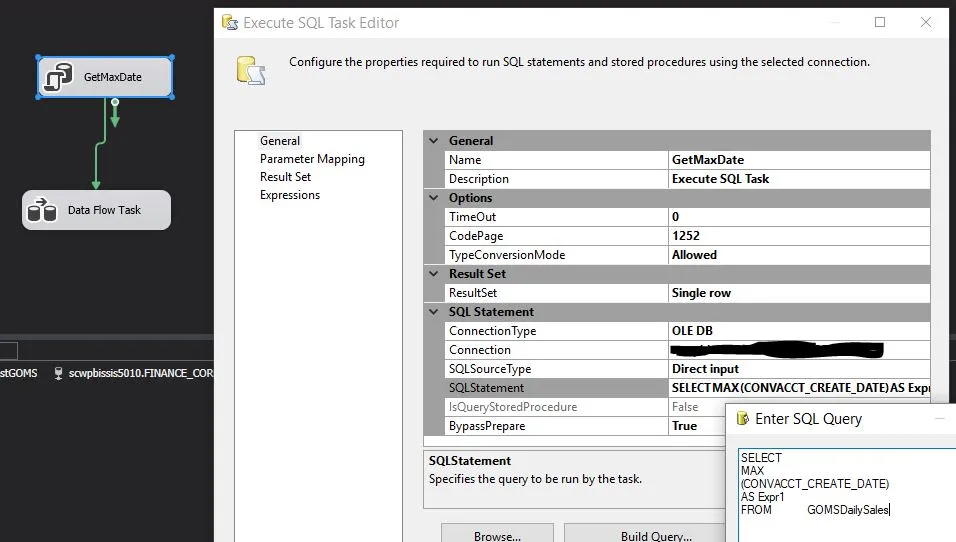Select the IsQueryStoredProcedure property label
956x542 pixels.
click(x=513, y=407)
